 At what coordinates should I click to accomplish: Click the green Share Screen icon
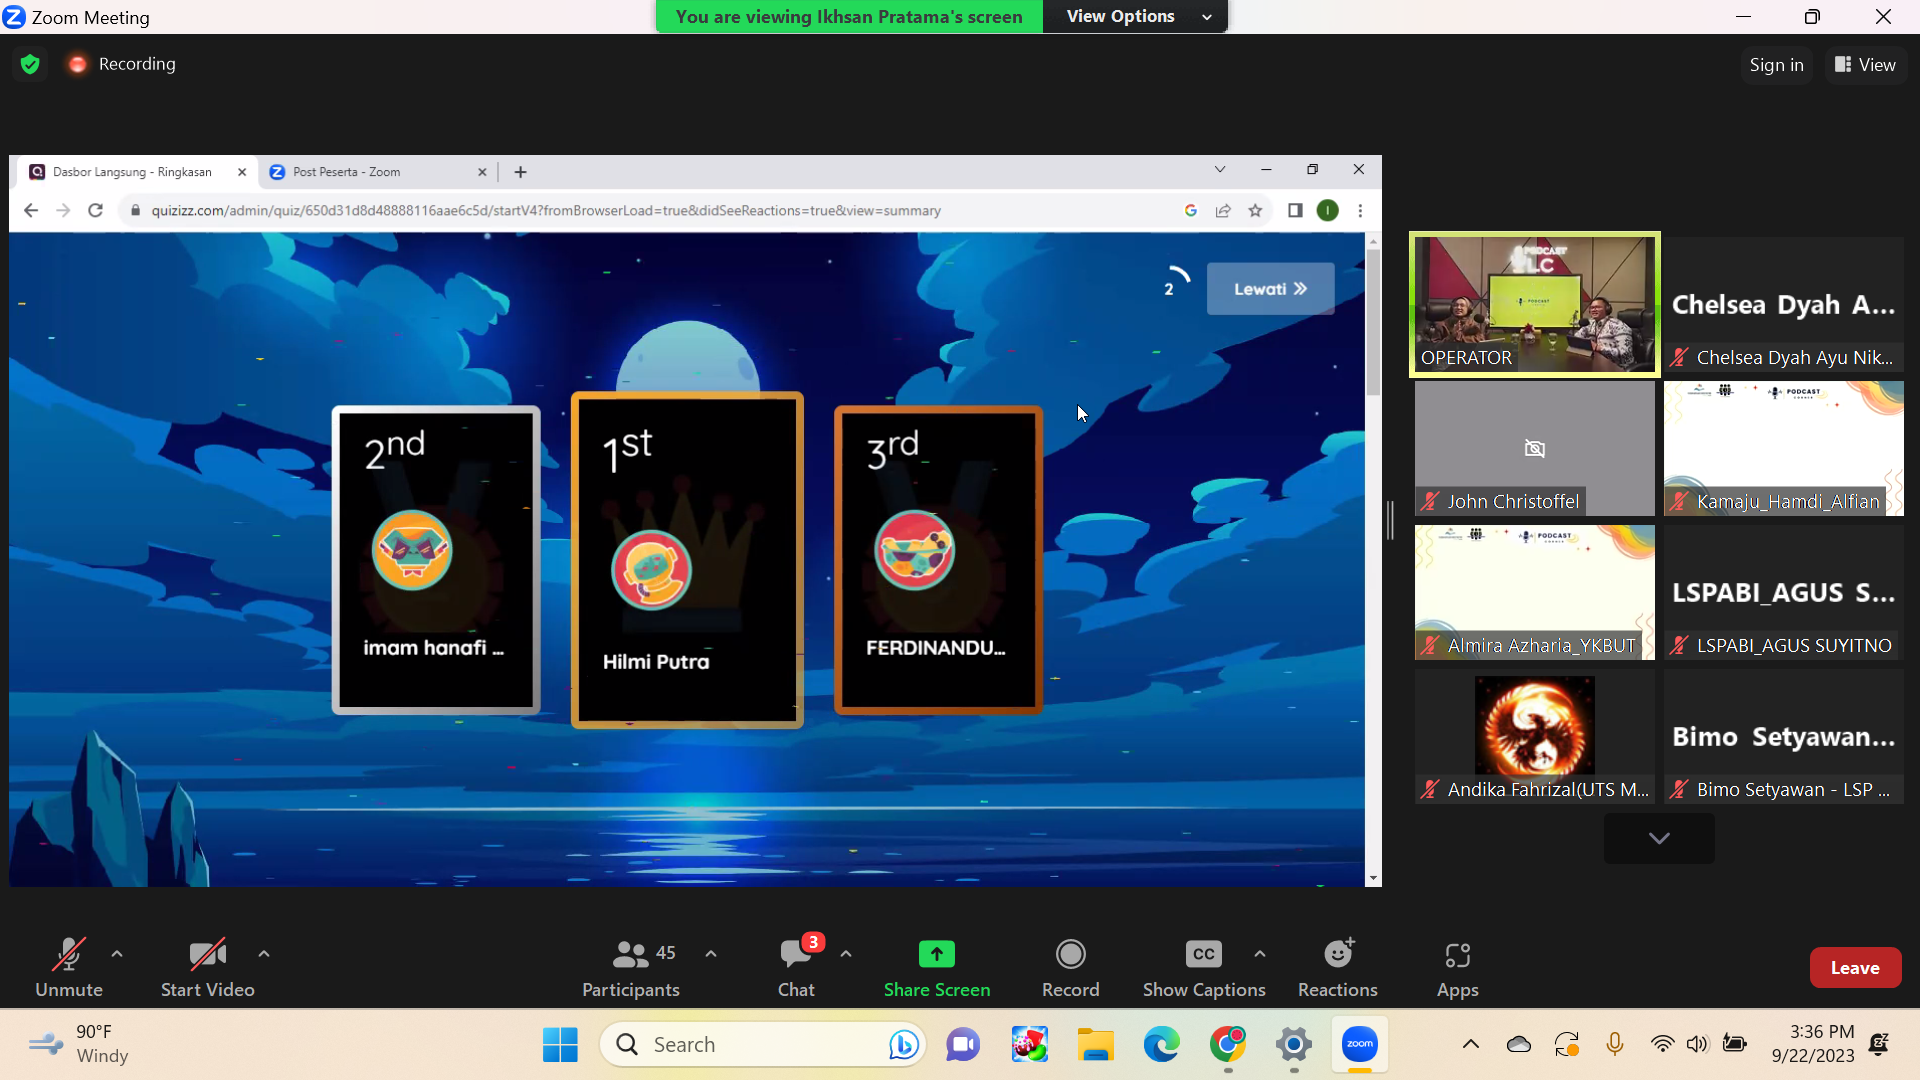[936, 954]
